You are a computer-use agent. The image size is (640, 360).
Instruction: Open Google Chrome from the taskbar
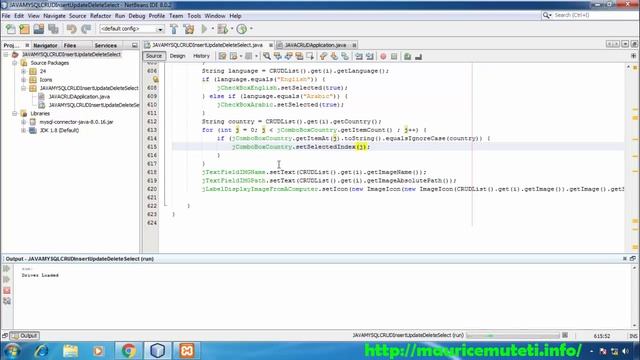click(x=129, y=351)
